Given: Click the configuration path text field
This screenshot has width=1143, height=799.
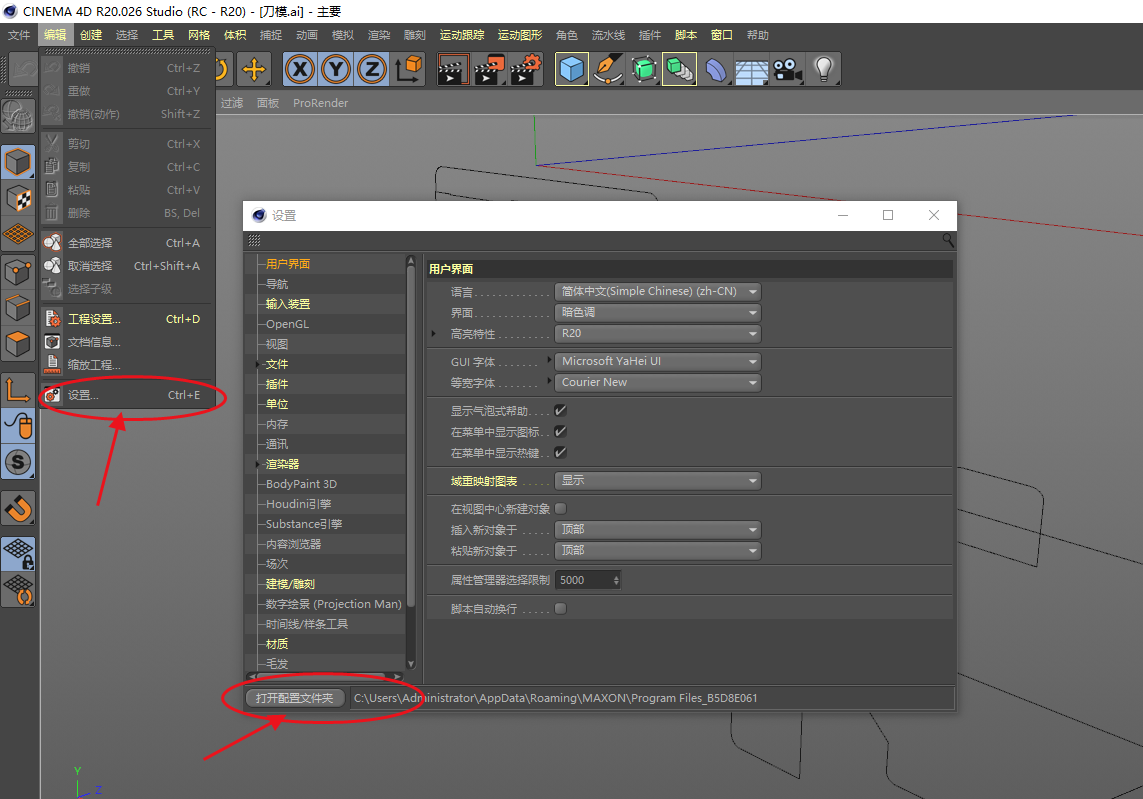Looking at the screenshot, I should [x=652, y=698].
